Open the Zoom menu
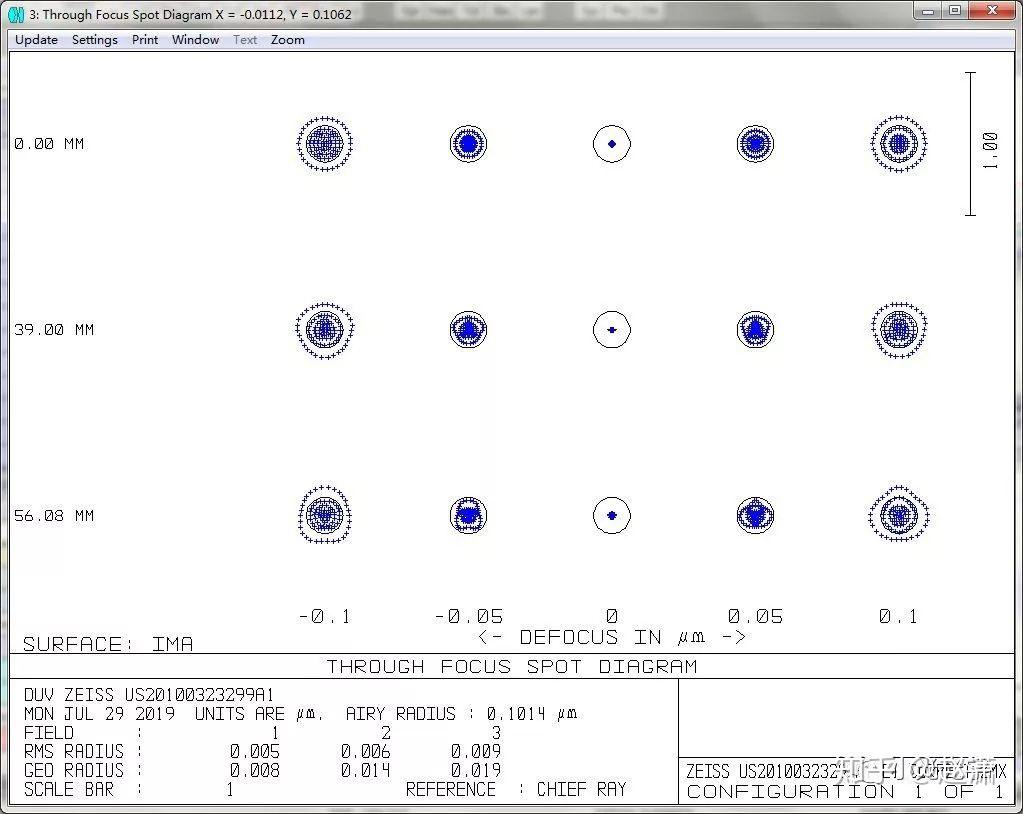 click(x=288, y=40)
